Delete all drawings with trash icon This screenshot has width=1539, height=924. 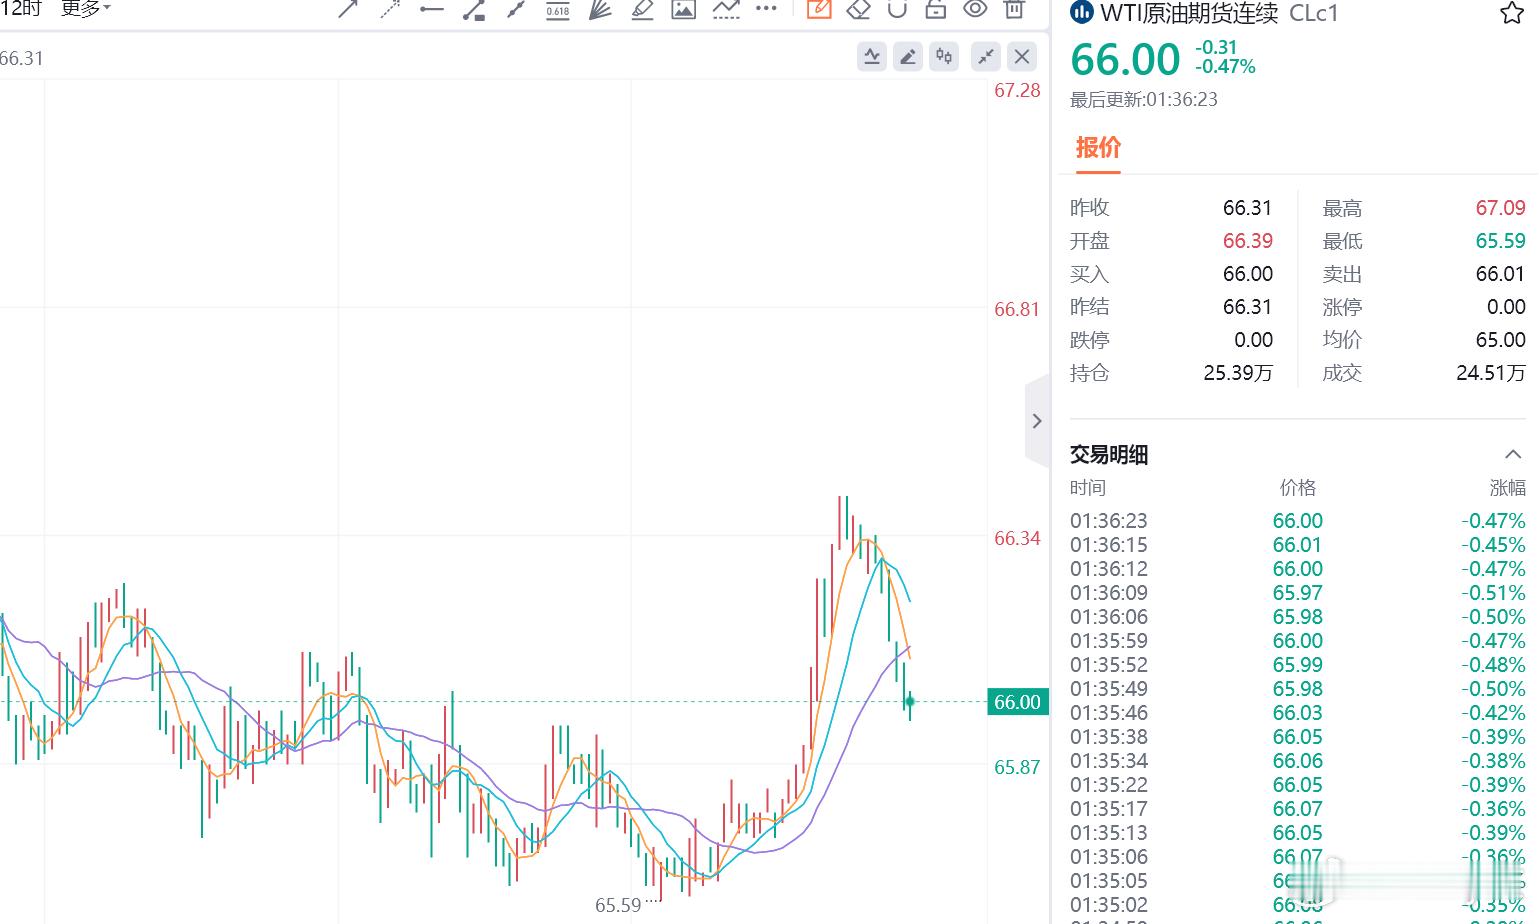tap(1014, 9)
